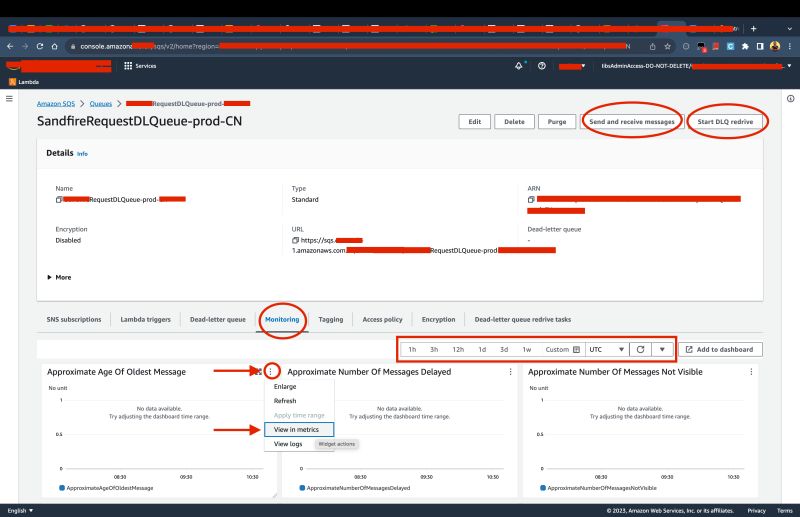The height and width of the screenshot is (517, 800).
Task: Click the browser forward arrow
Action: tap(25, 46)
